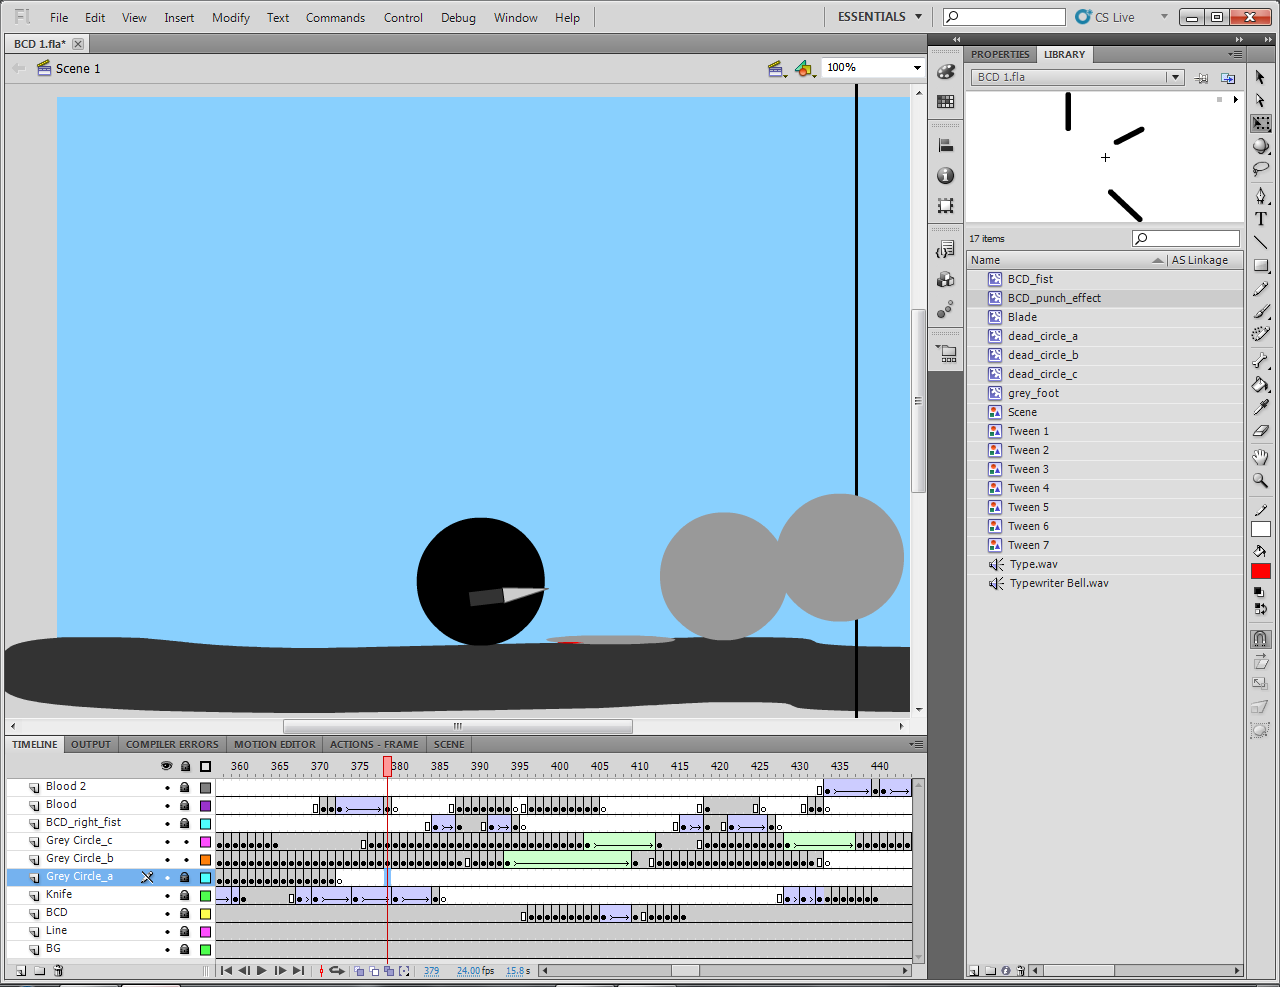Select the black arrow Selection tool
This screenshot has width=1280, height=987.
coord(1260,77)
